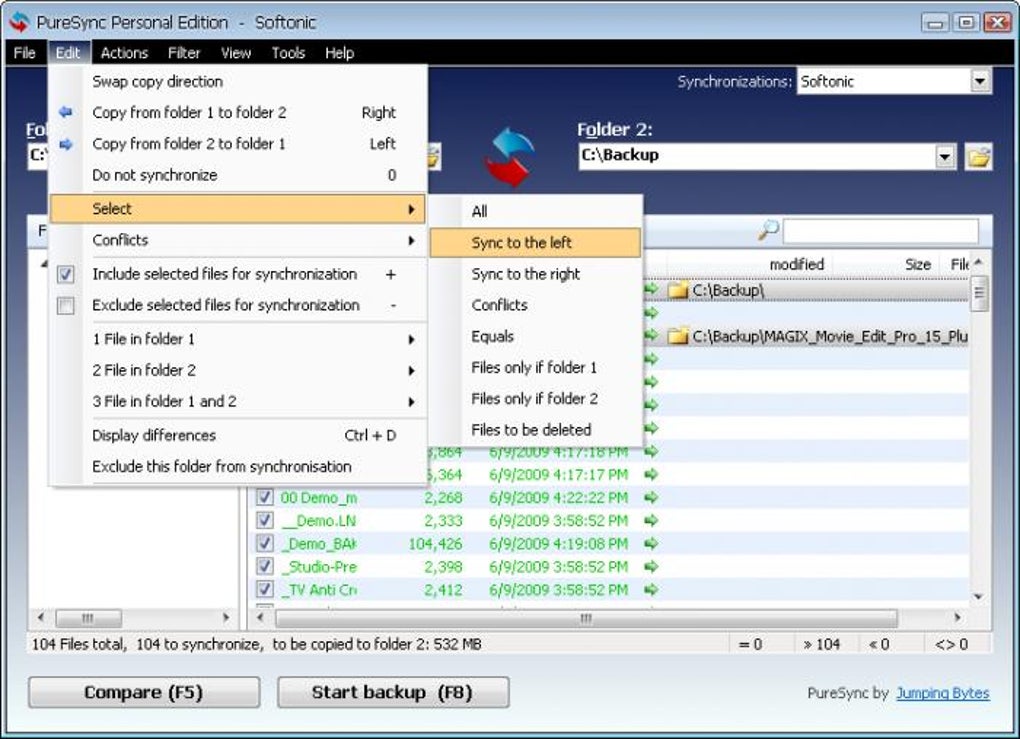The width and height of the screenshot is (1020, 739).
Task: Uncheck the _TV Anti Cr file checkbox
Action: pyautogui.click(x=264, y=590)
